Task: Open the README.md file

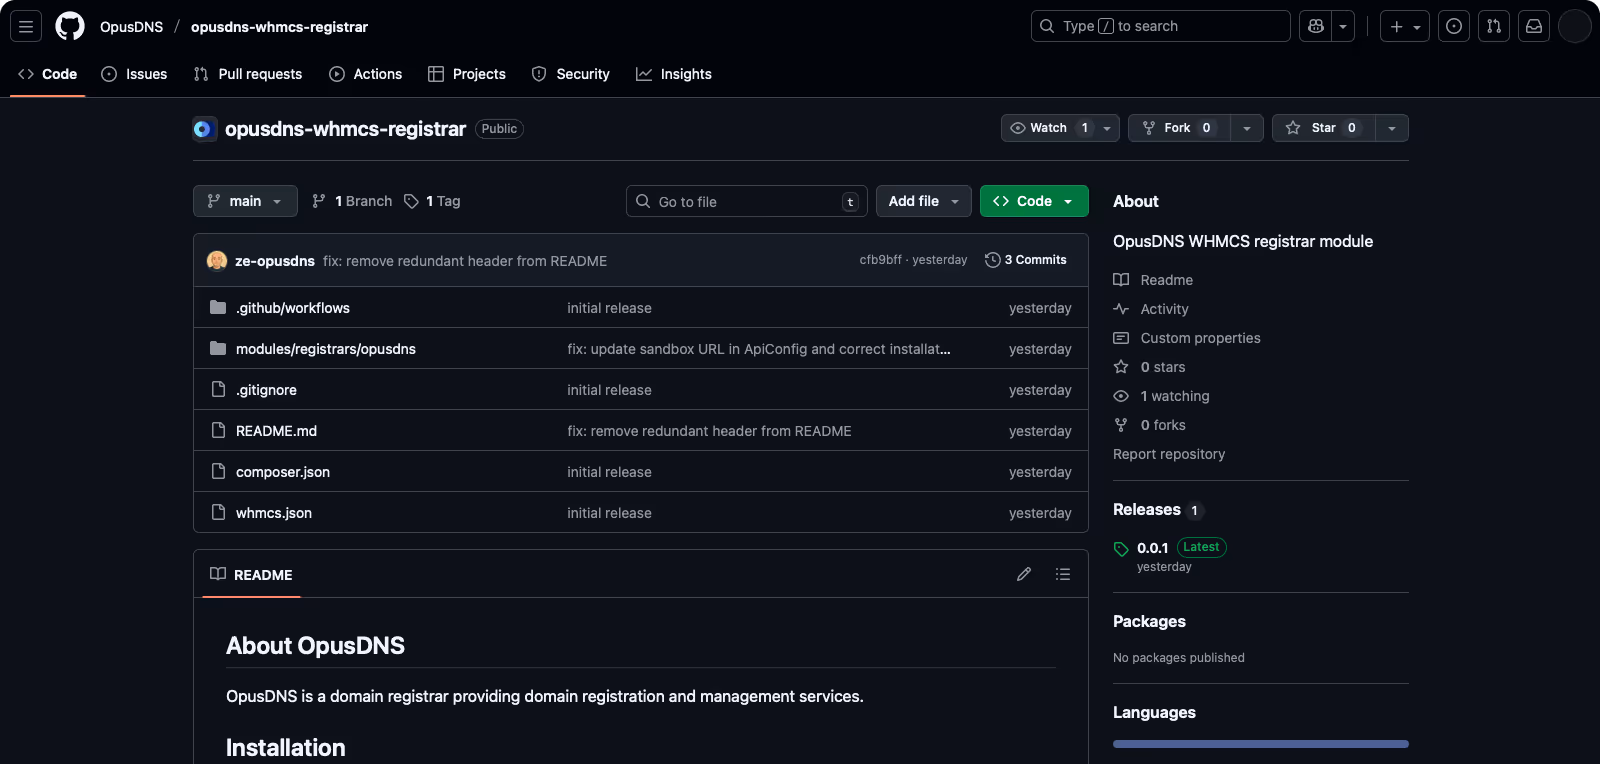Action: coord(276,431)
